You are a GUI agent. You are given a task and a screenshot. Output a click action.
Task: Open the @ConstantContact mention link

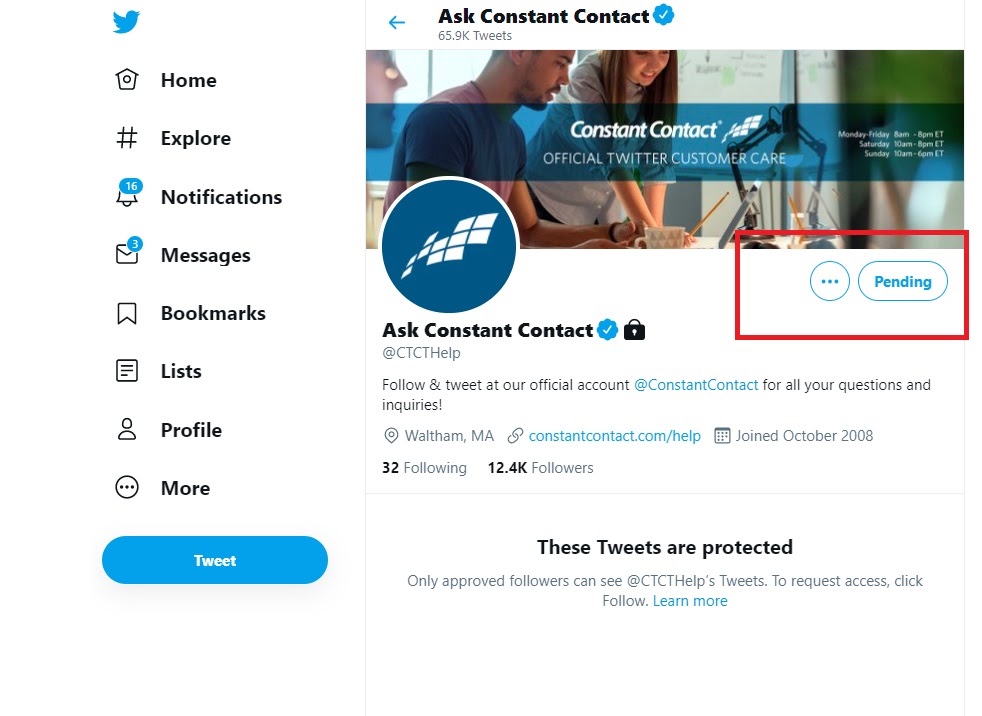696,385
